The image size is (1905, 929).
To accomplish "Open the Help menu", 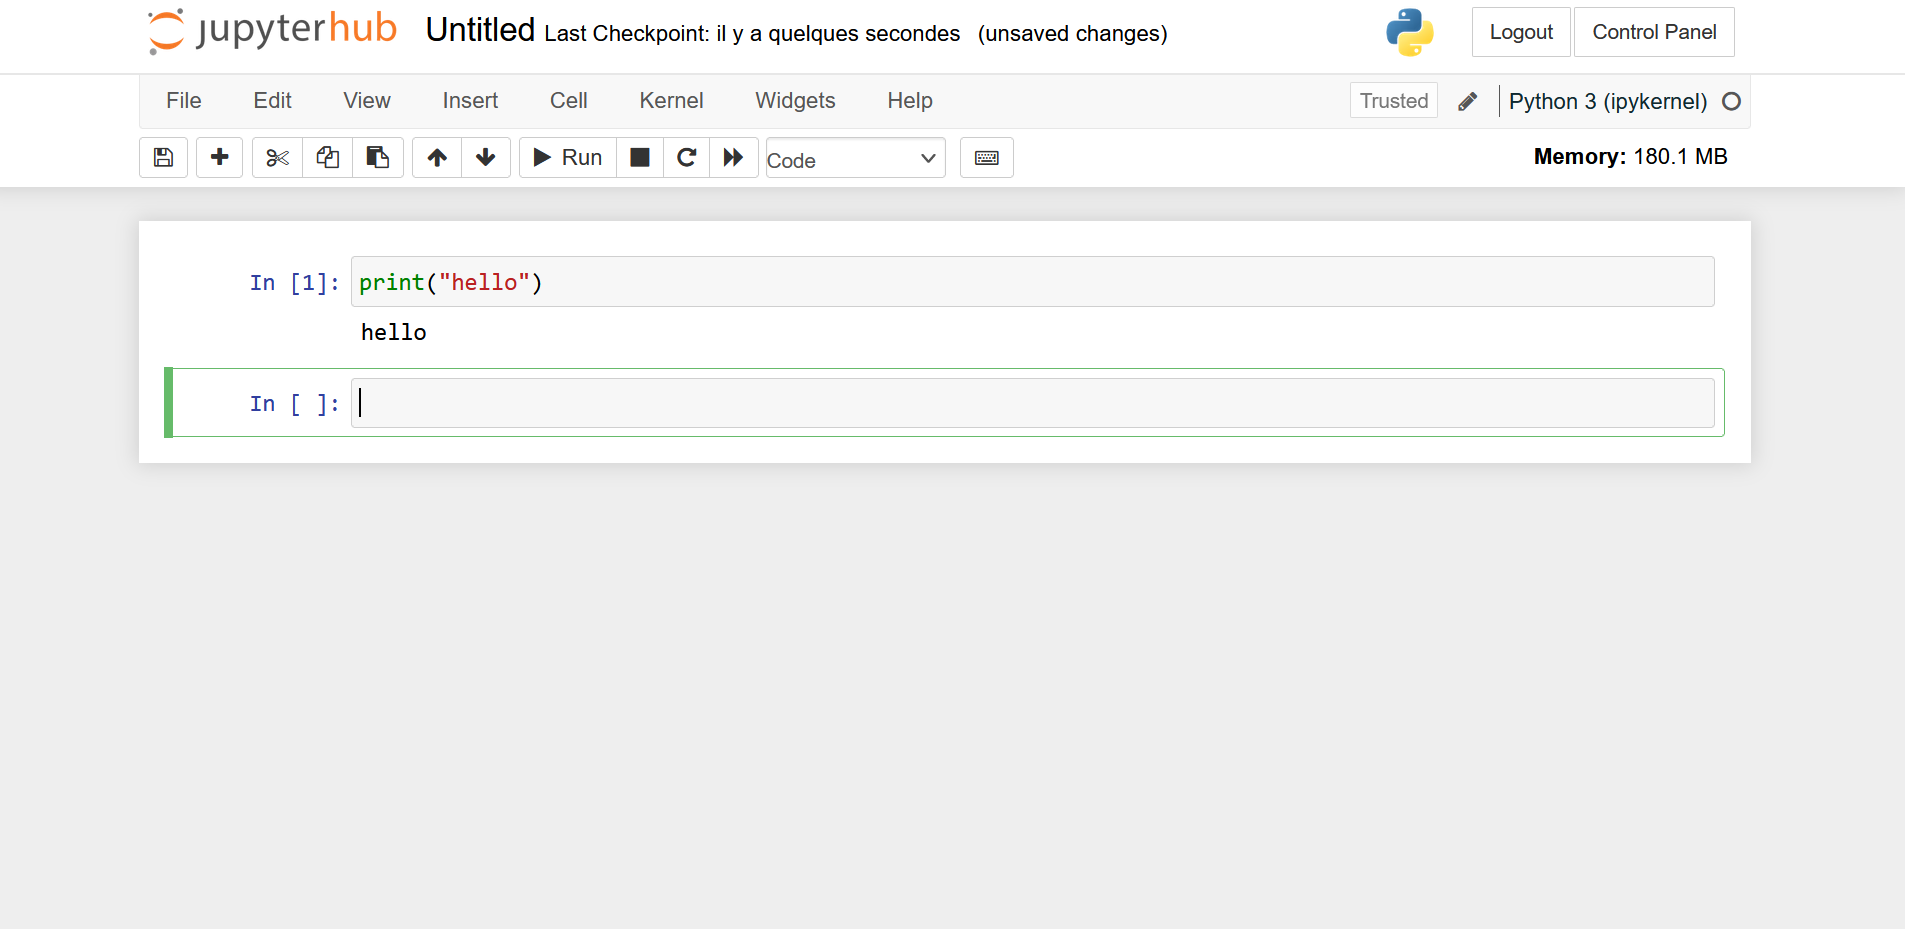I will click(x=910, y=101).
